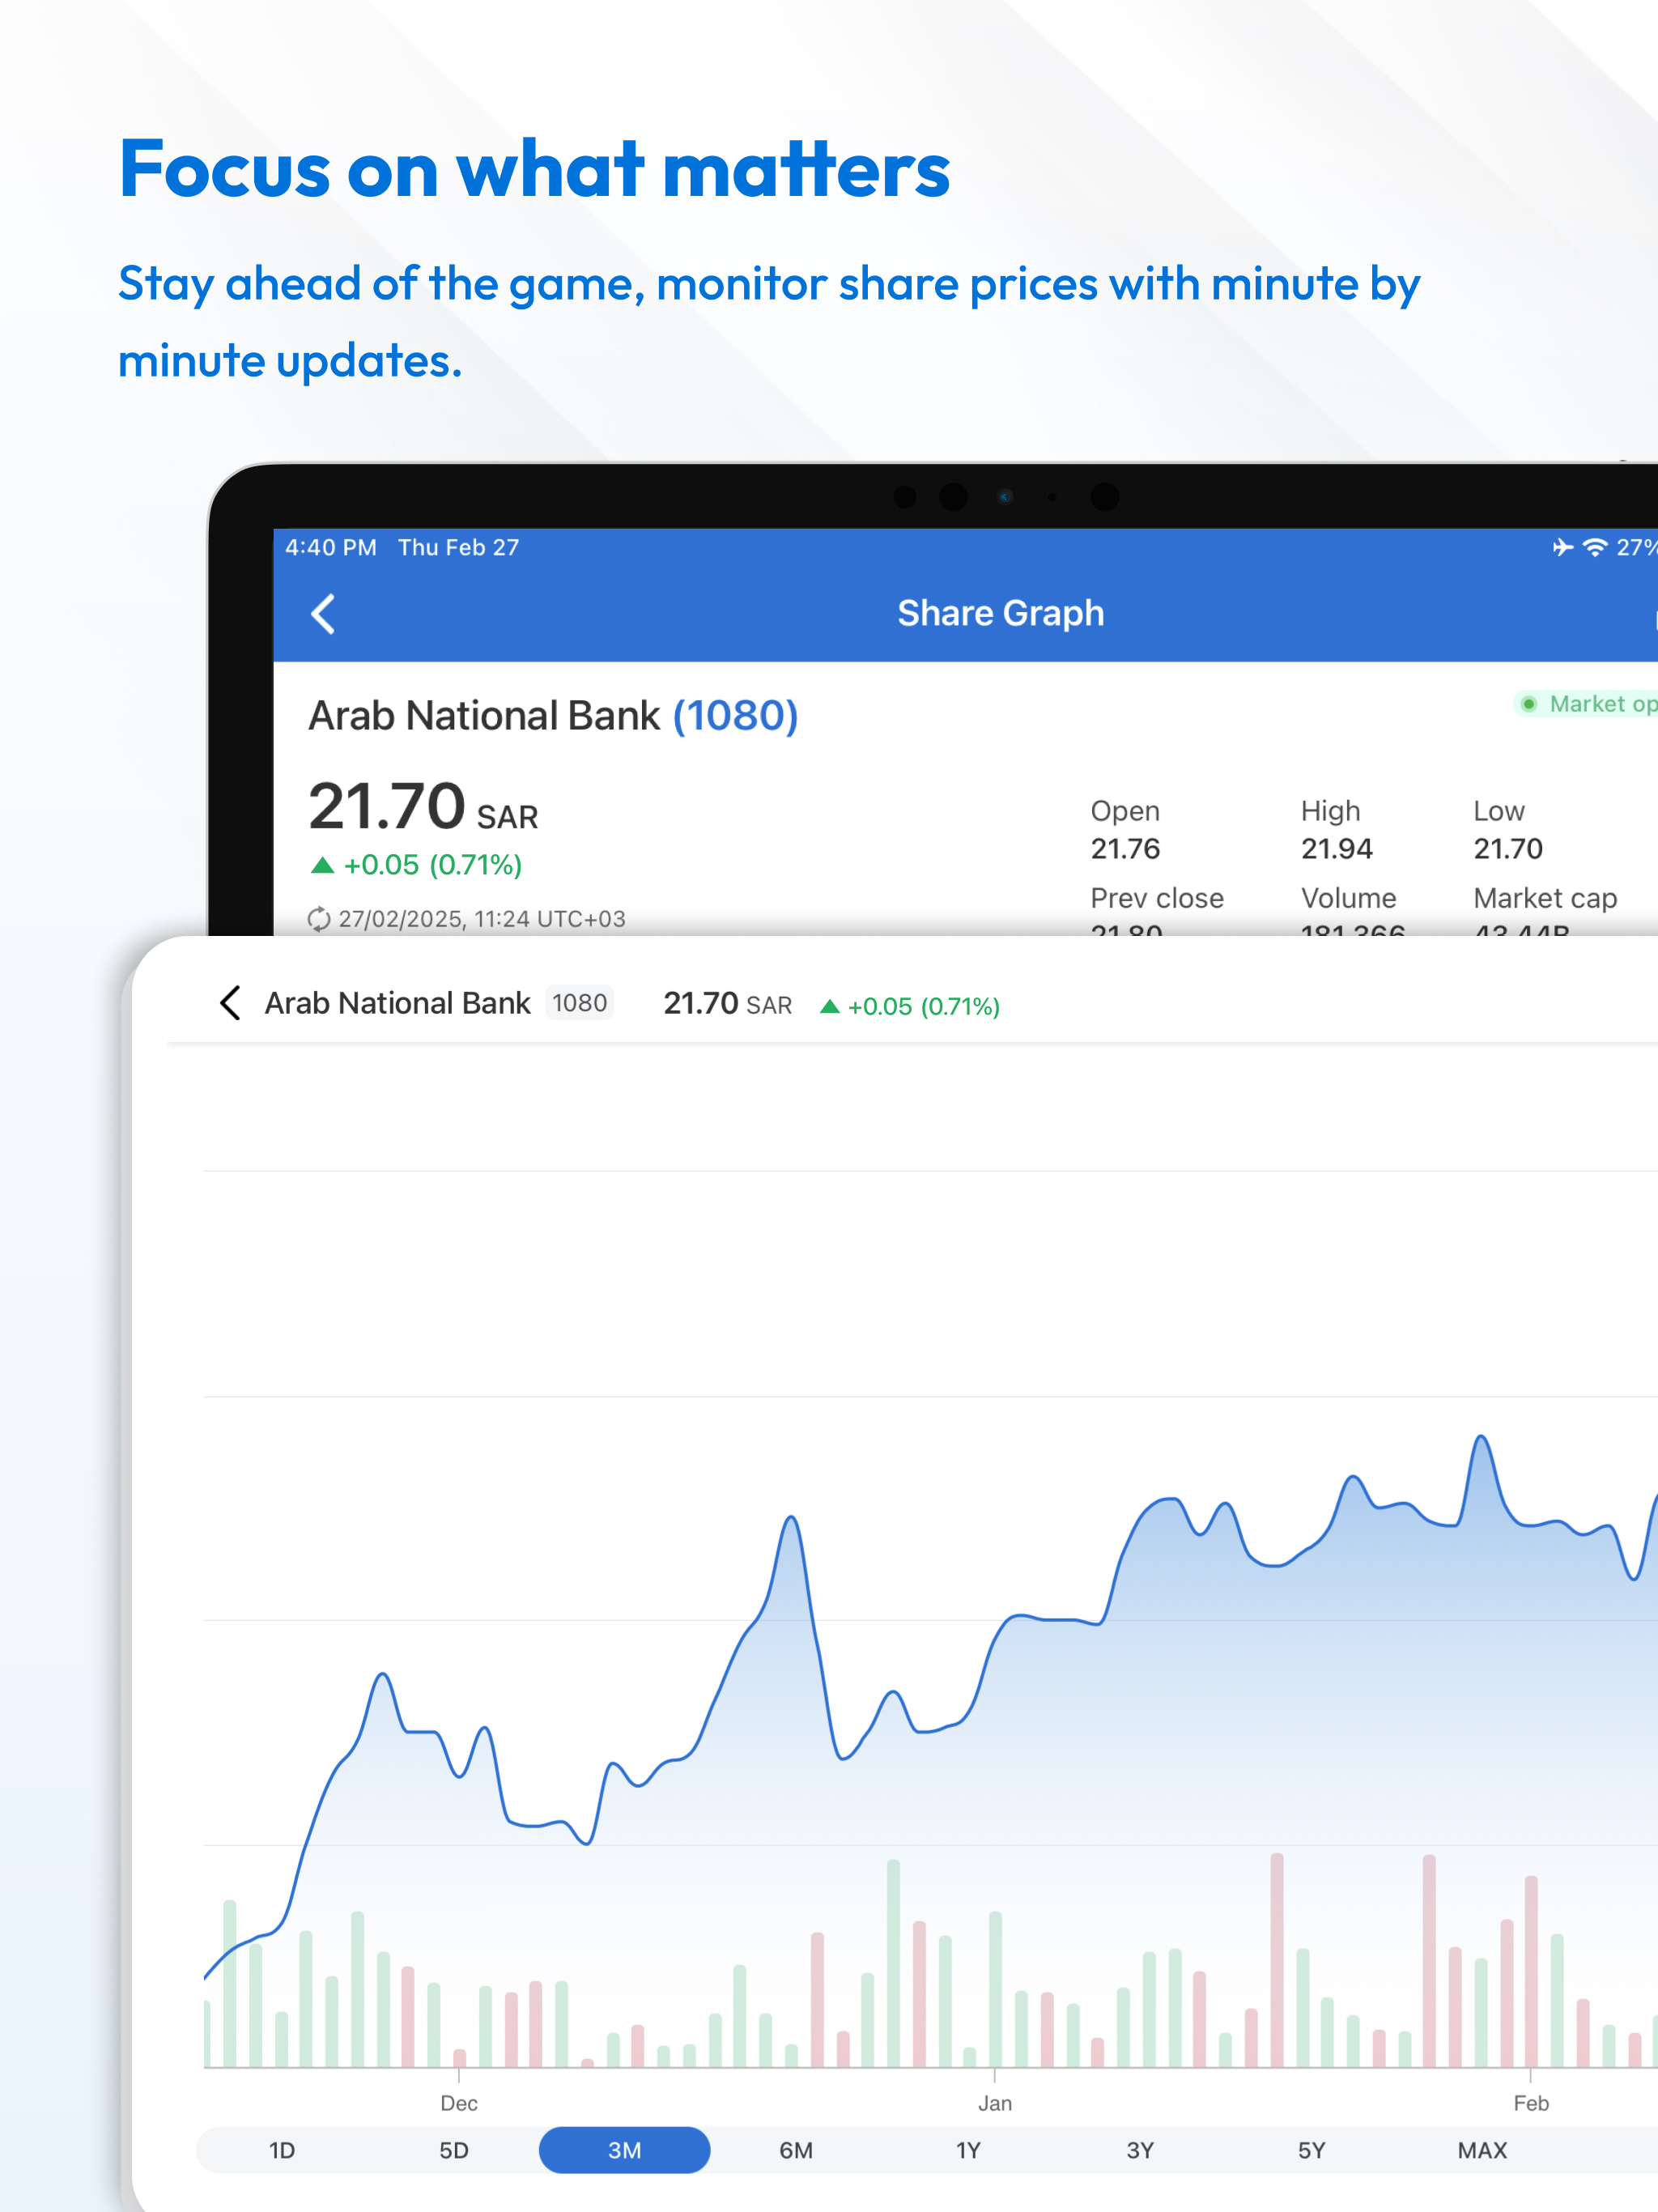Screen dimensions: 1658x2212
Task: Tap the (1080) stock code link
Action: (736, 716)
